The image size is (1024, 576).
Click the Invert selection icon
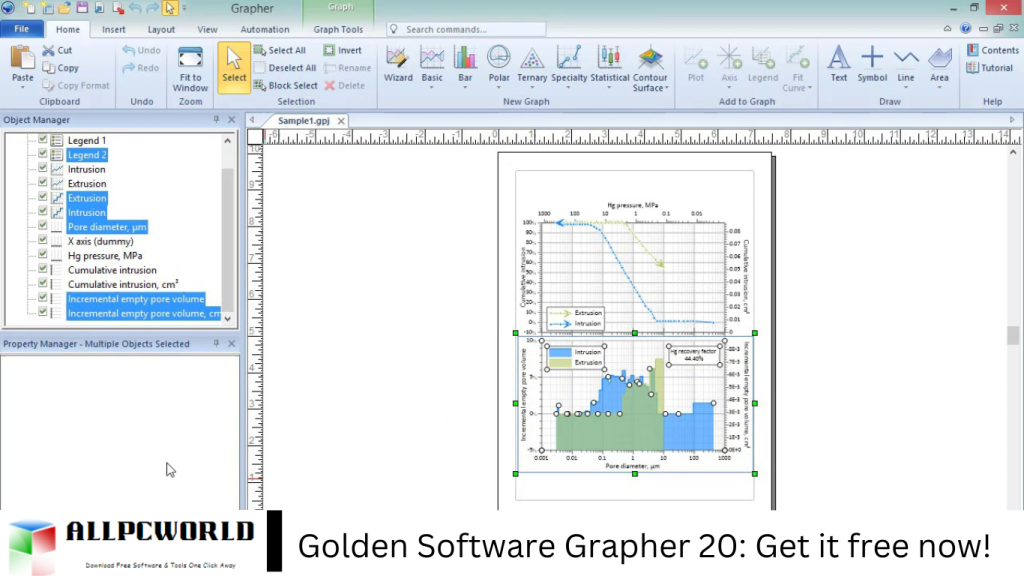click(329, 50)
